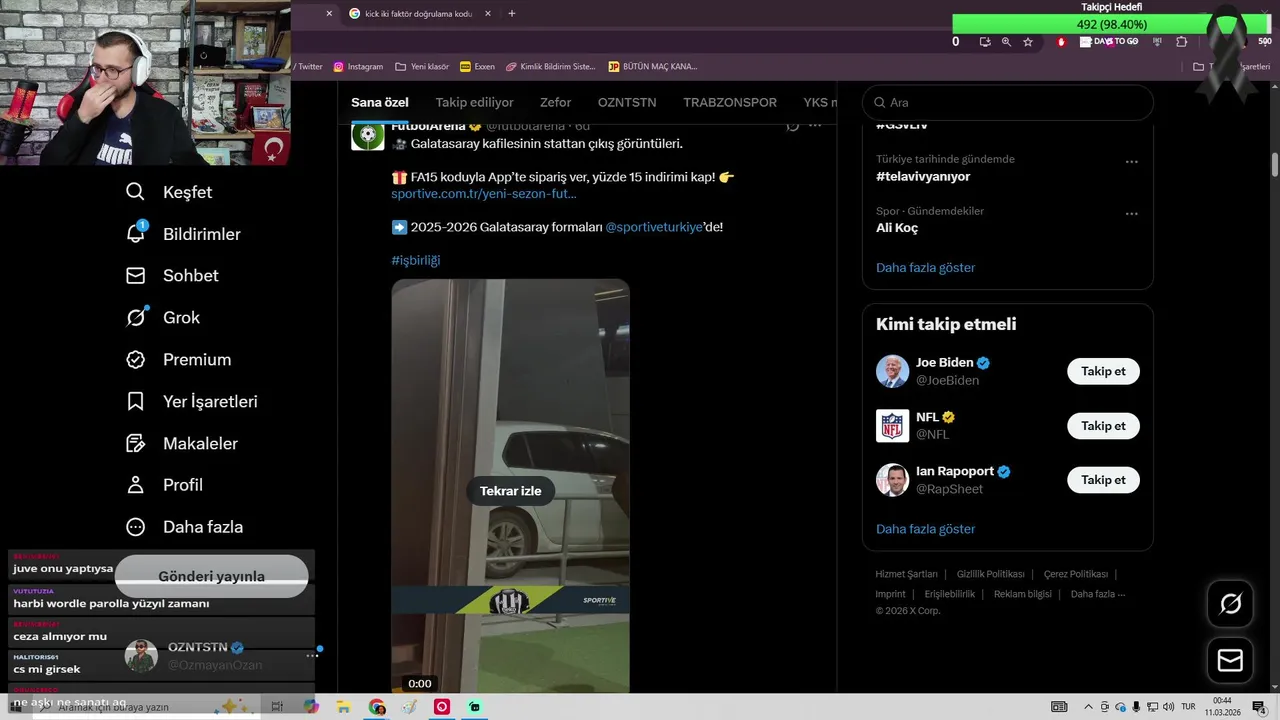Expand footer Daha fazla menu

(x=1097, y=594)
